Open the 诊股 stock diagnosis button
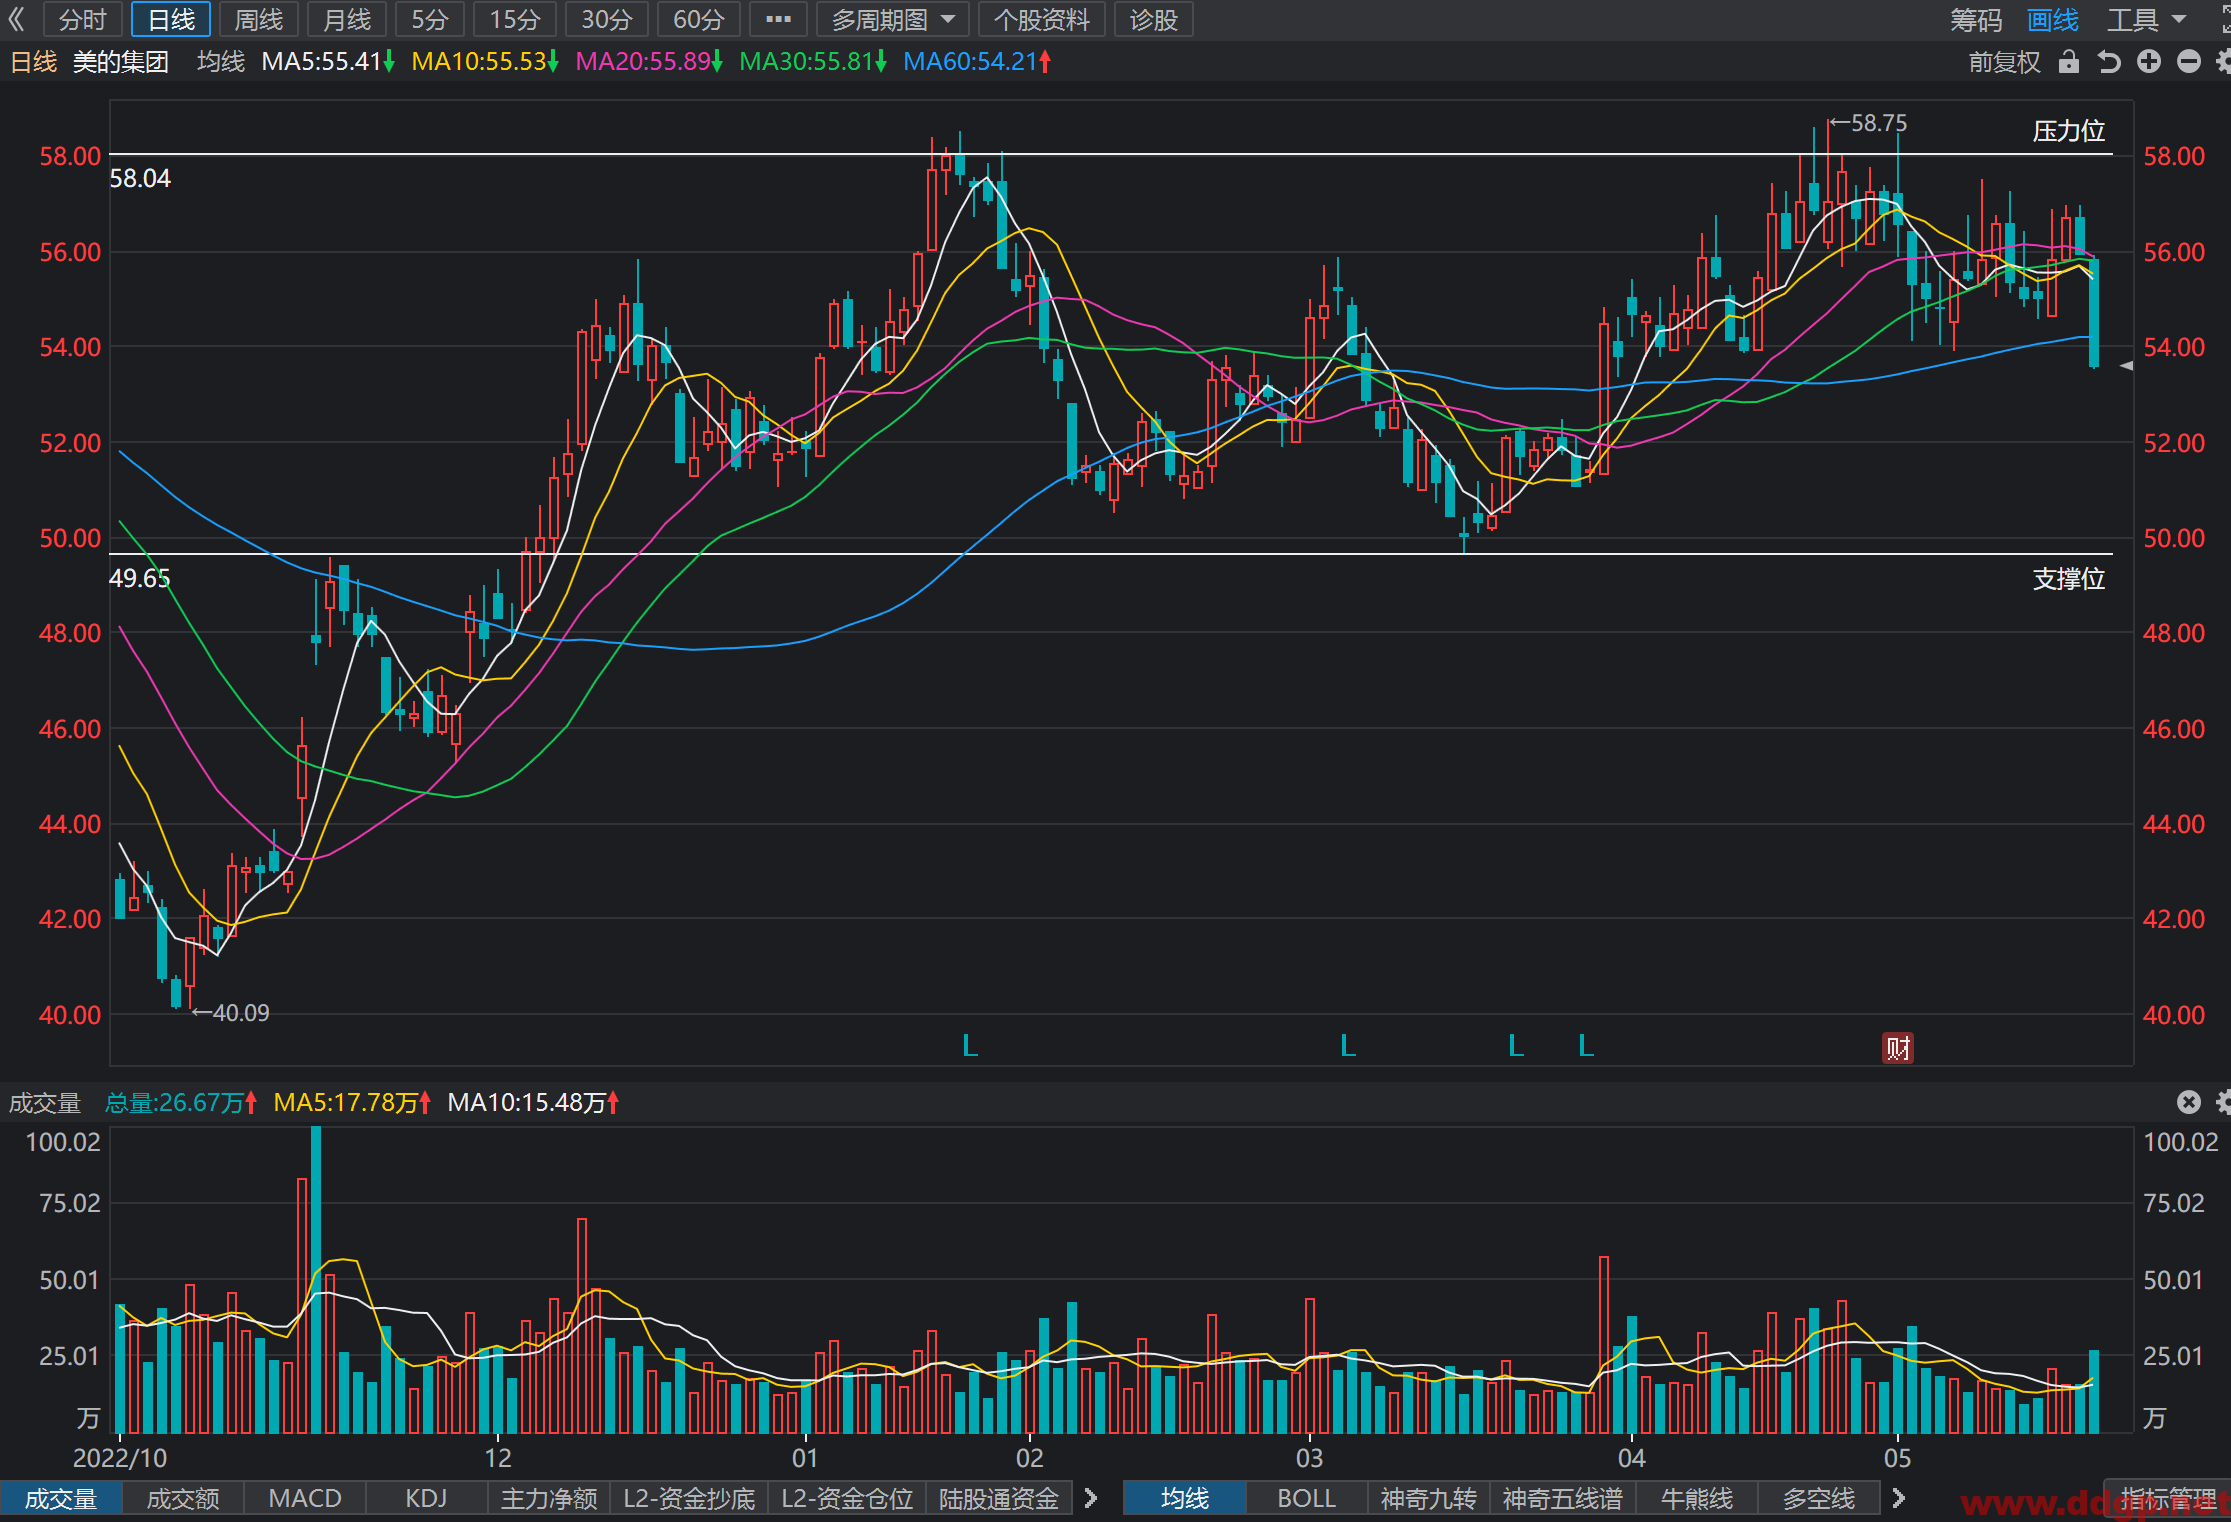This screenshot has height=1522, width=2231. tap(1154, 19)
